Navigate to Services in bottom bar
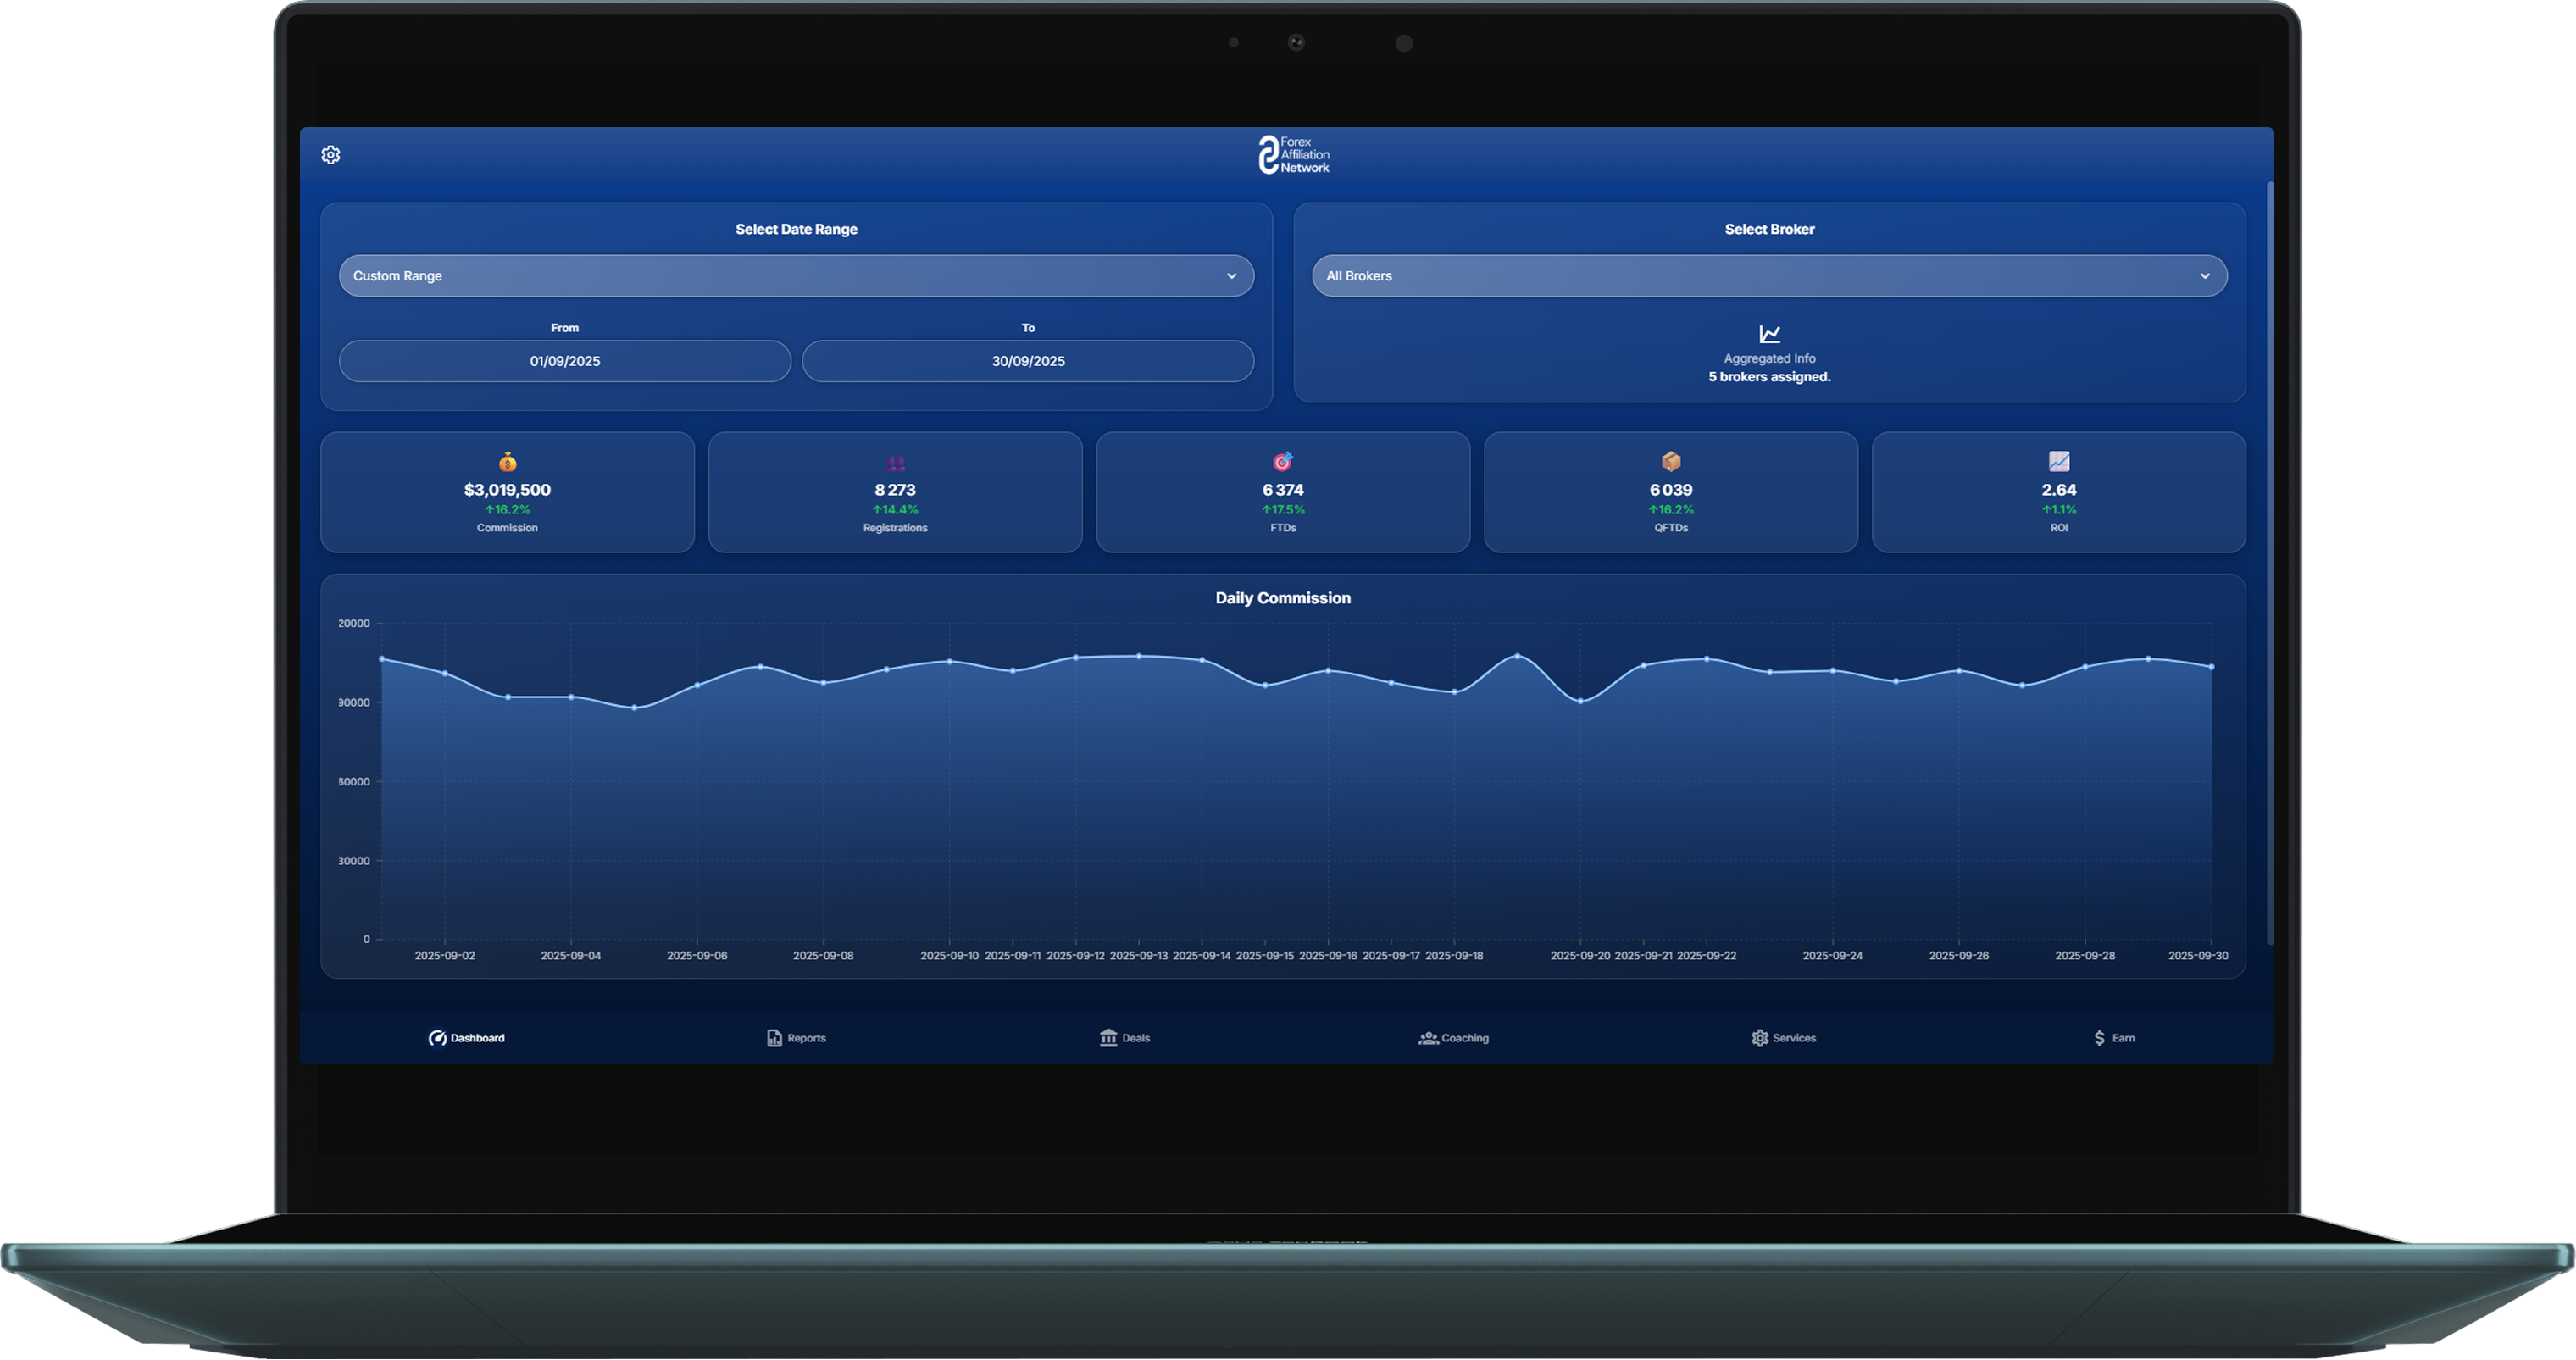The image size is (2576, 1360). [1783, 1038]
